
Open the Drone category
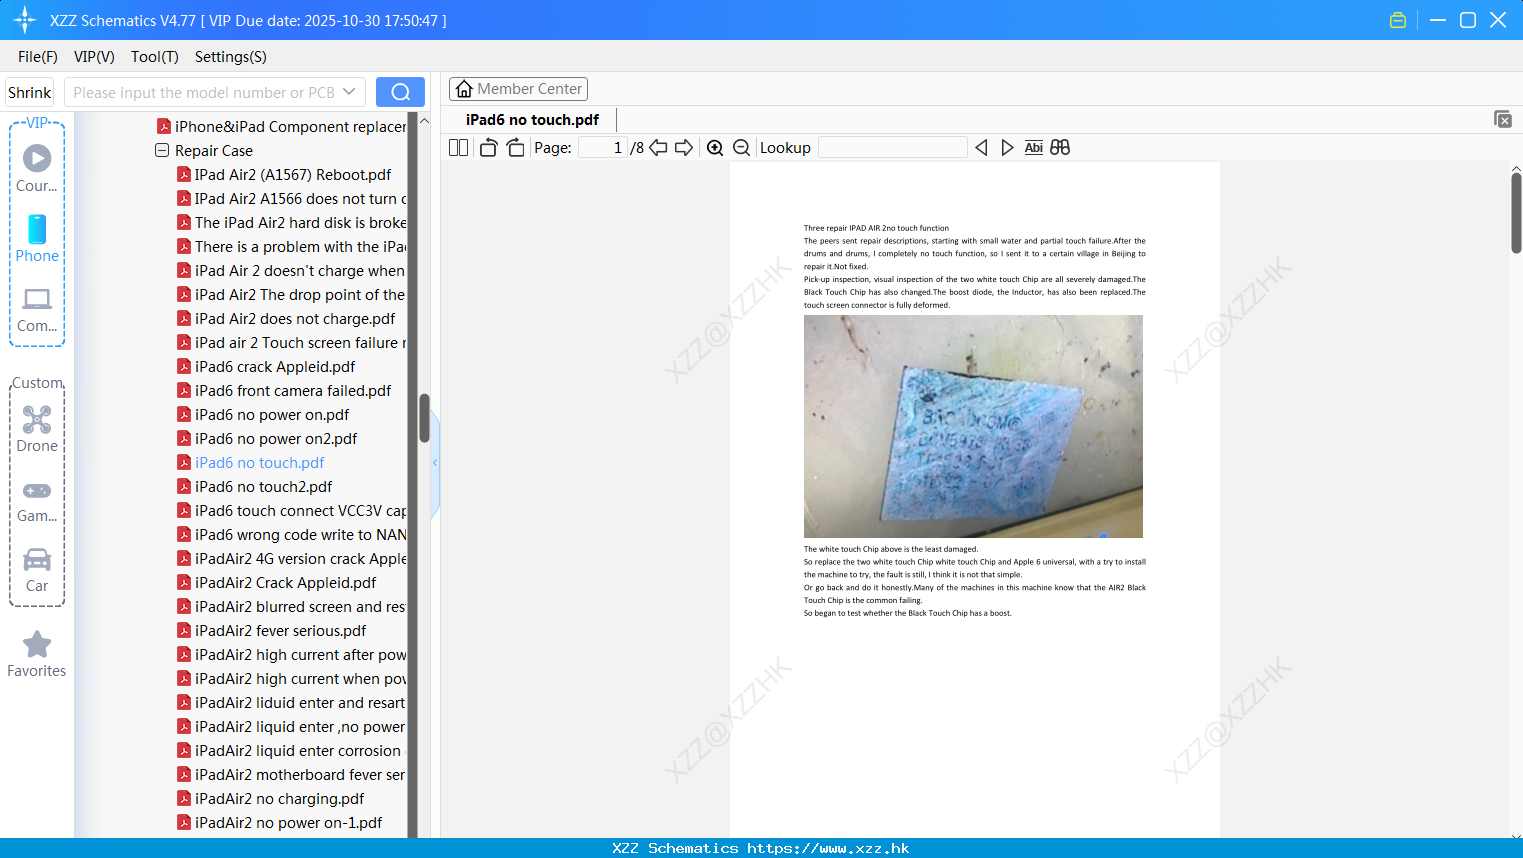coord(37,429)
